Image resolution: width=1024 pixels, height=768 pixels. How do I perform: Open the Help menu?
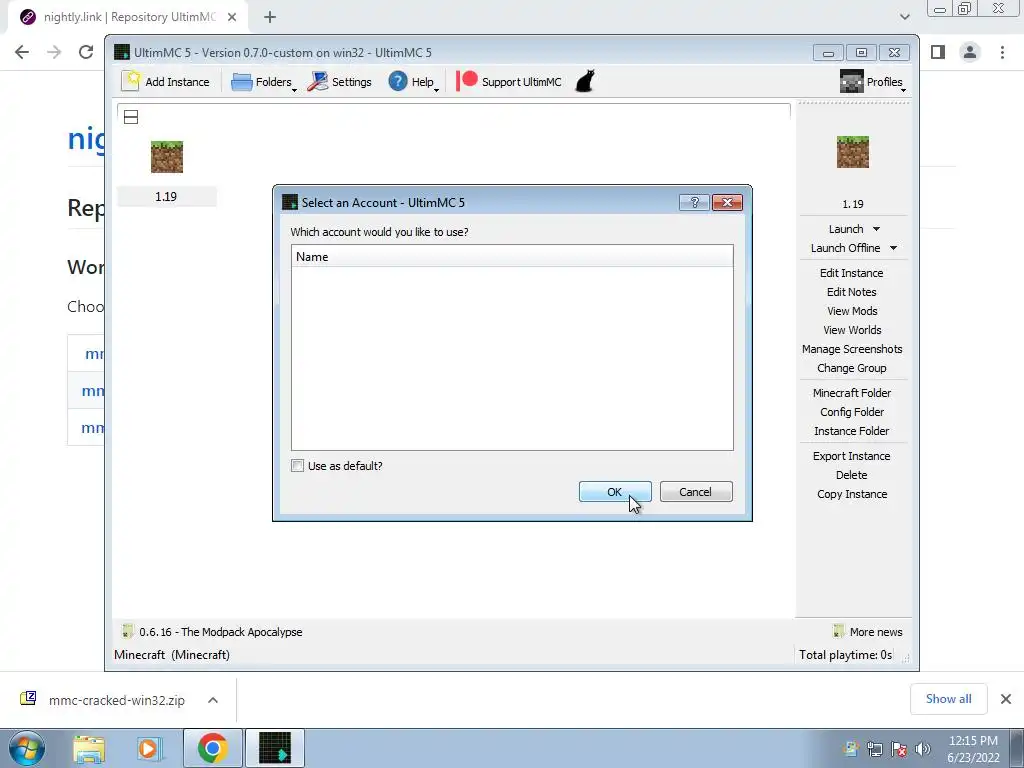pos(413,82)
